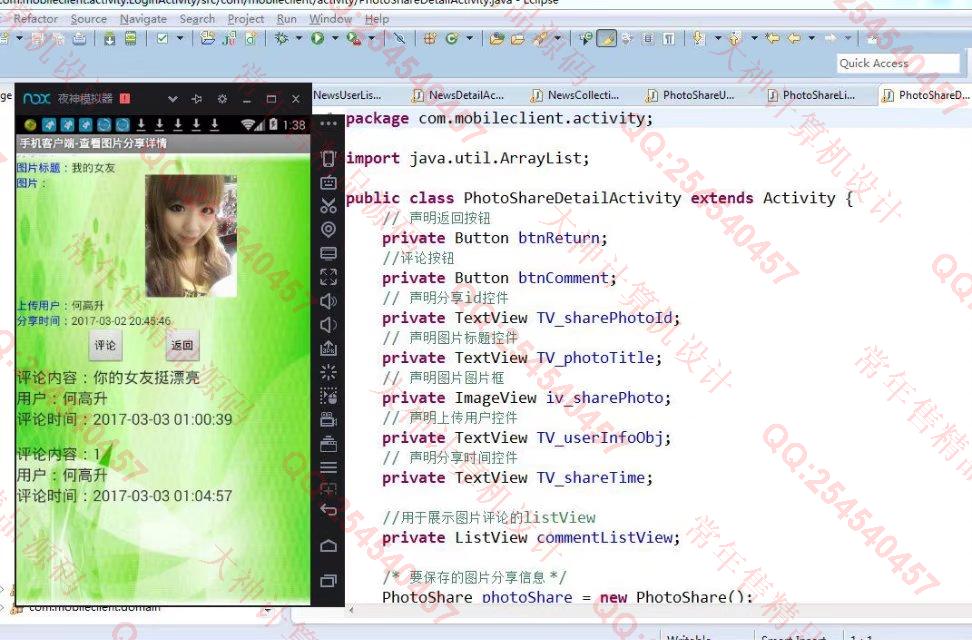972x640 pixels.
Task: Click the Nox volume up icon
Action: 329,301
